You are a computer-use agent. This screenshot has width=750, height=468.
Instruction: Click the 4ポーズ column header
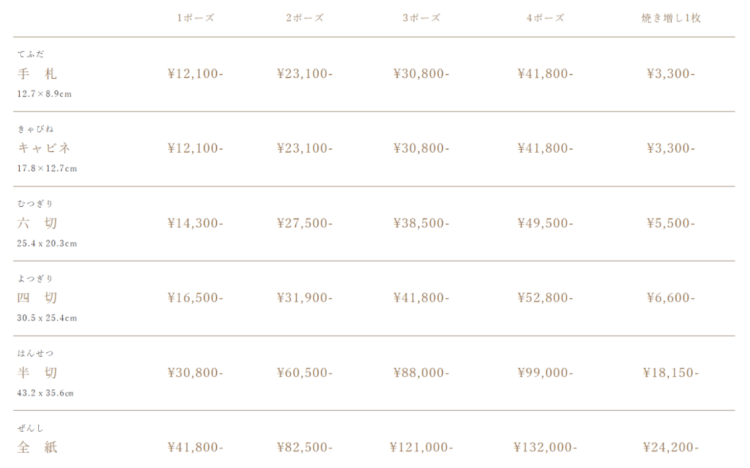(x=545, y=18)
